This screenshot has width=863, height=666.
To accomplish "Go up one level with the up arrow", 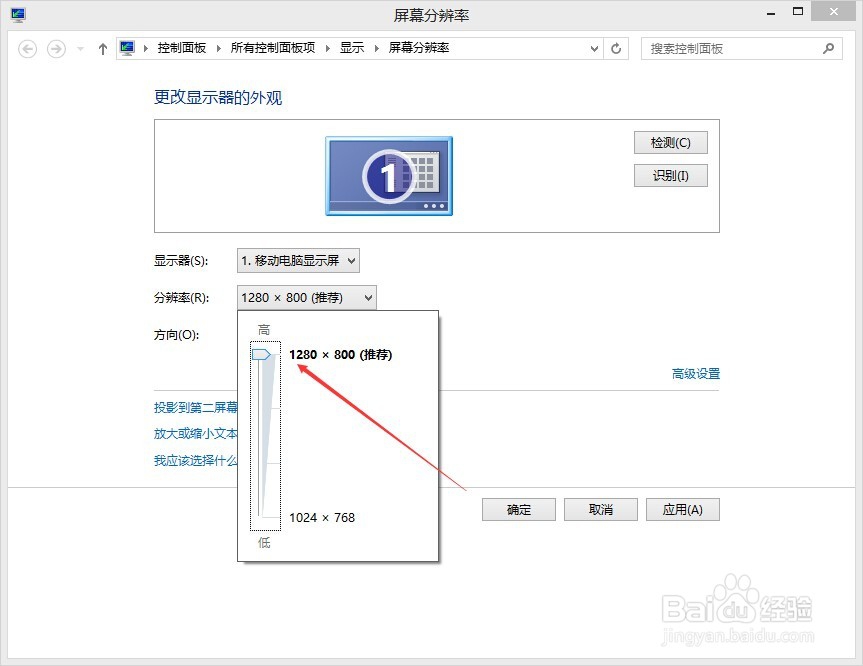I will point(102,49).
